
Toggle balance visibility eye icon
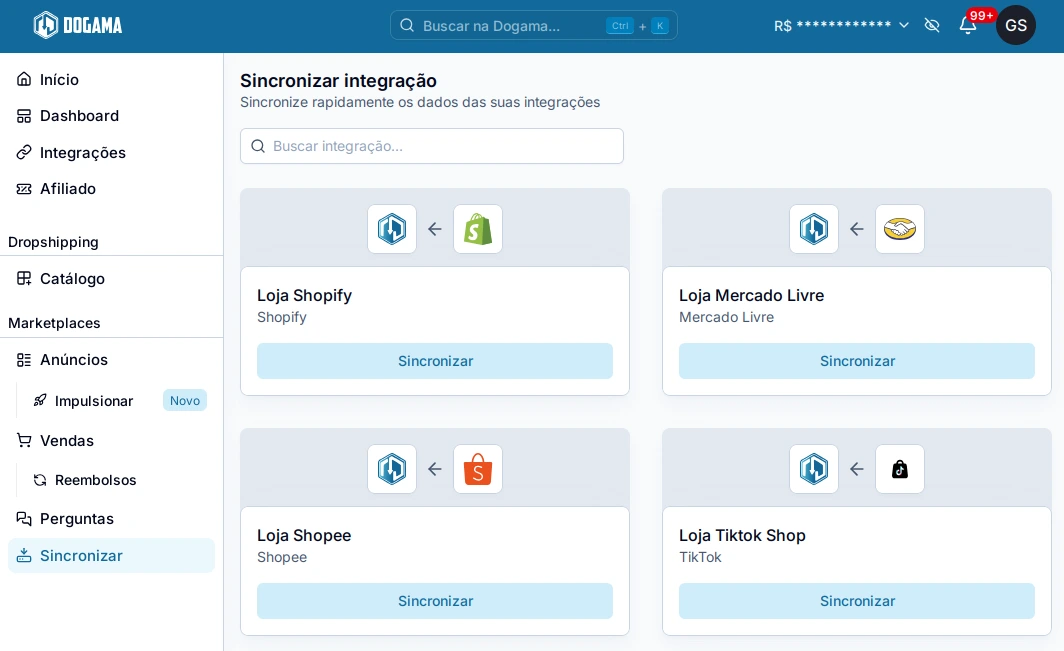pos(932,26)
